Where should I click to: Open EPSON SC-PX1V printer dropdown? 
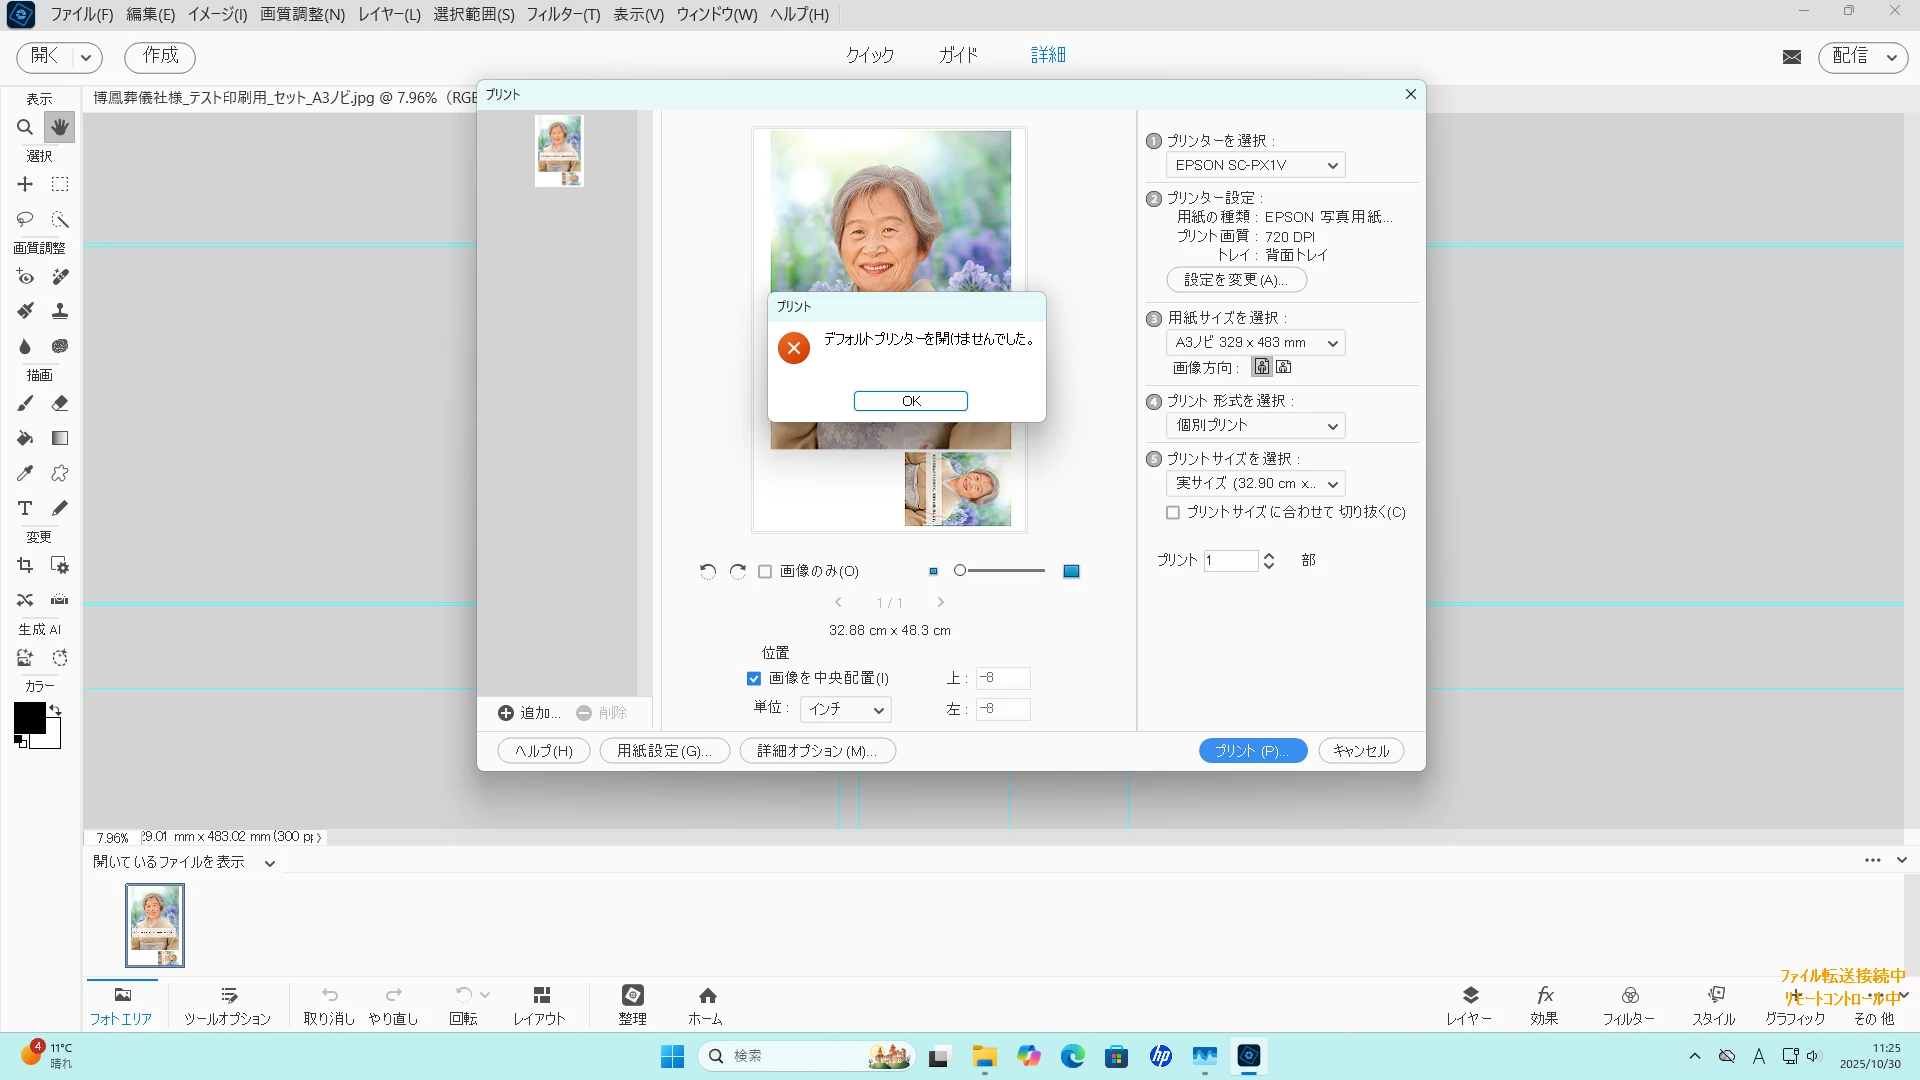point(1255,165)
